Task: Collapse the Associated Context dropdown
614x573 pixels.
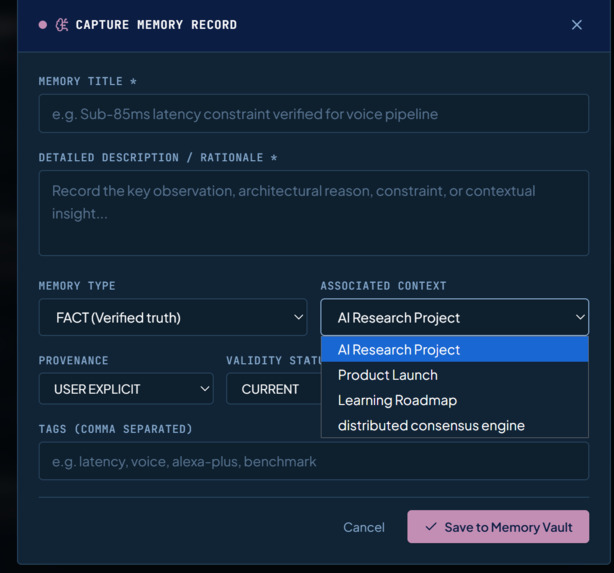Action: [x=455, y=317]
